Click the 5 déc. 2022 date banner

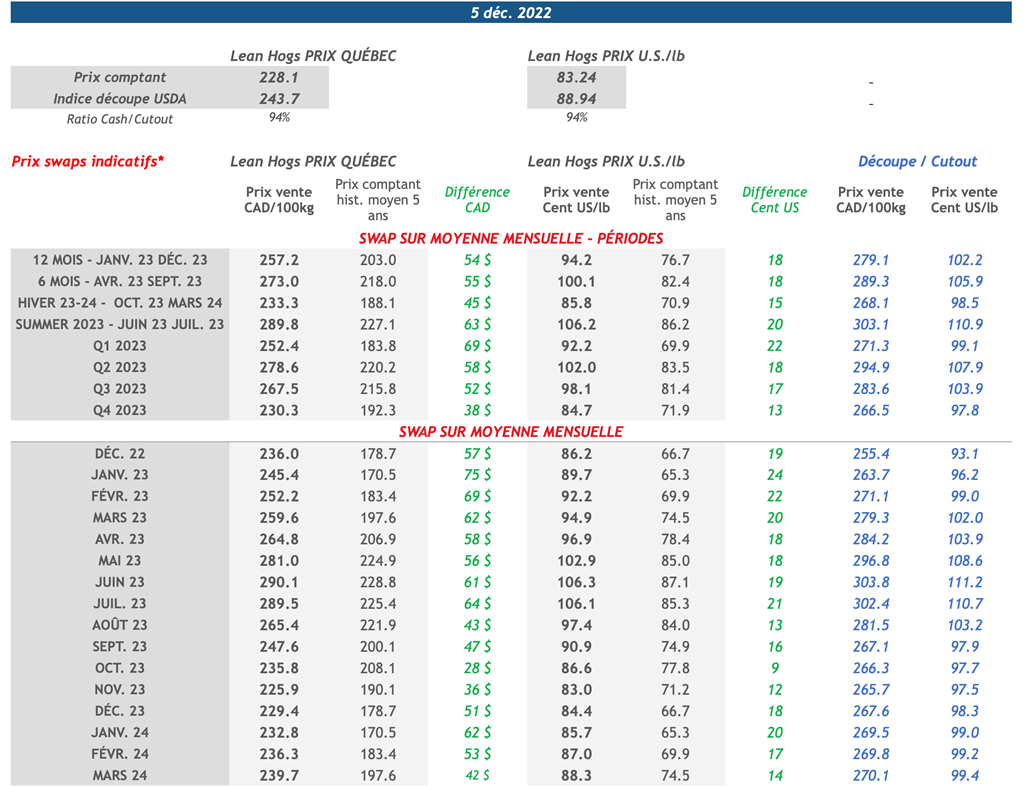point(511,13)
